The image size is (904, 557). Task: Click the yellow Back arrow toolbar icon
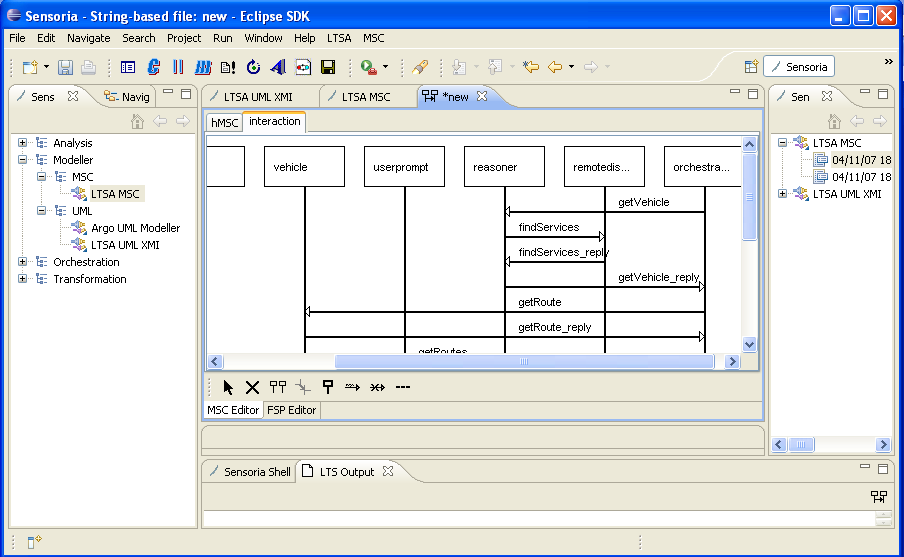tap(555, 67)
